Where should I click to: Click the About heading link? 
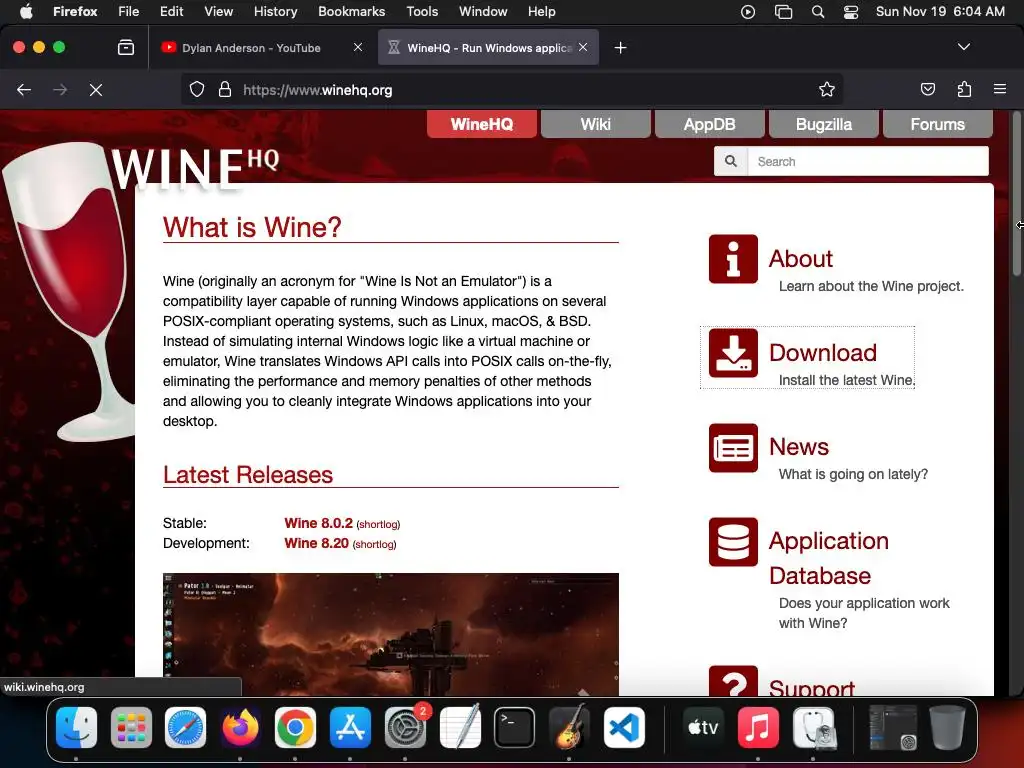(x=801, y=259)
